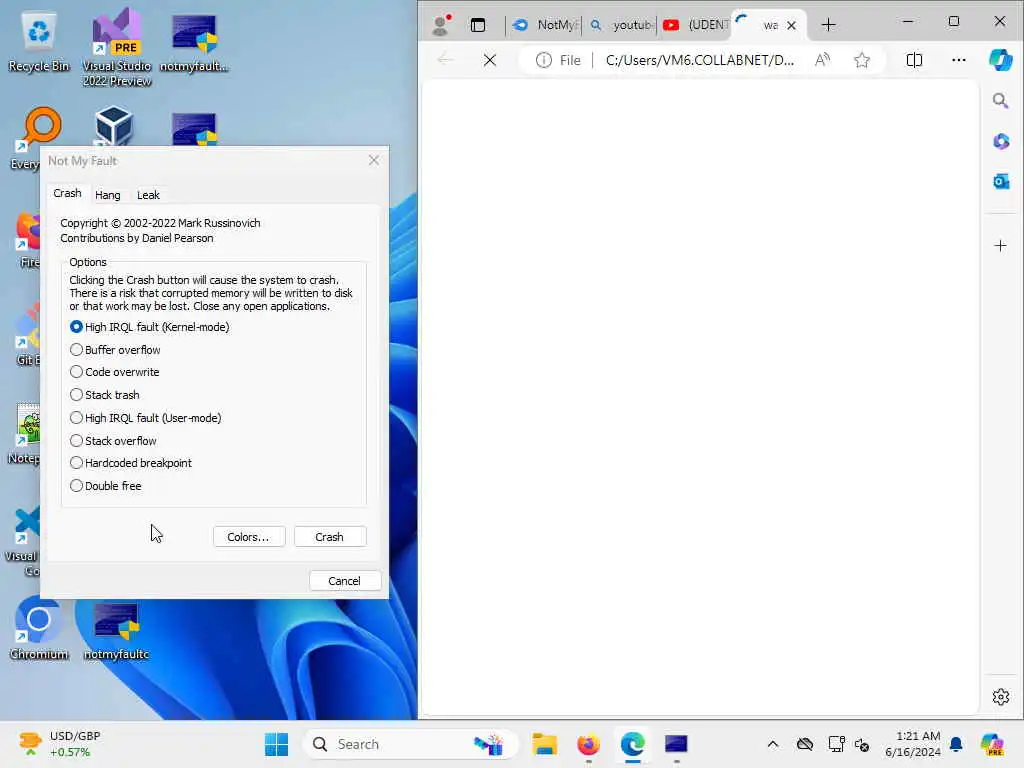Close the Not My Fault window

click(374, 161)
